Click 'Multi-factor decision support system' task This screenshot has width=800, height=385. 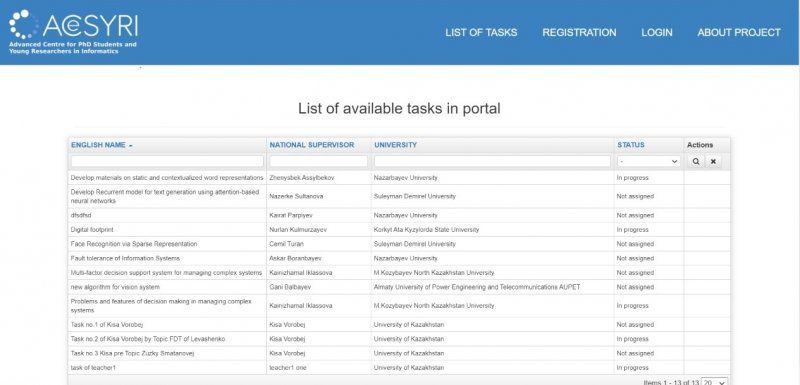166,273
